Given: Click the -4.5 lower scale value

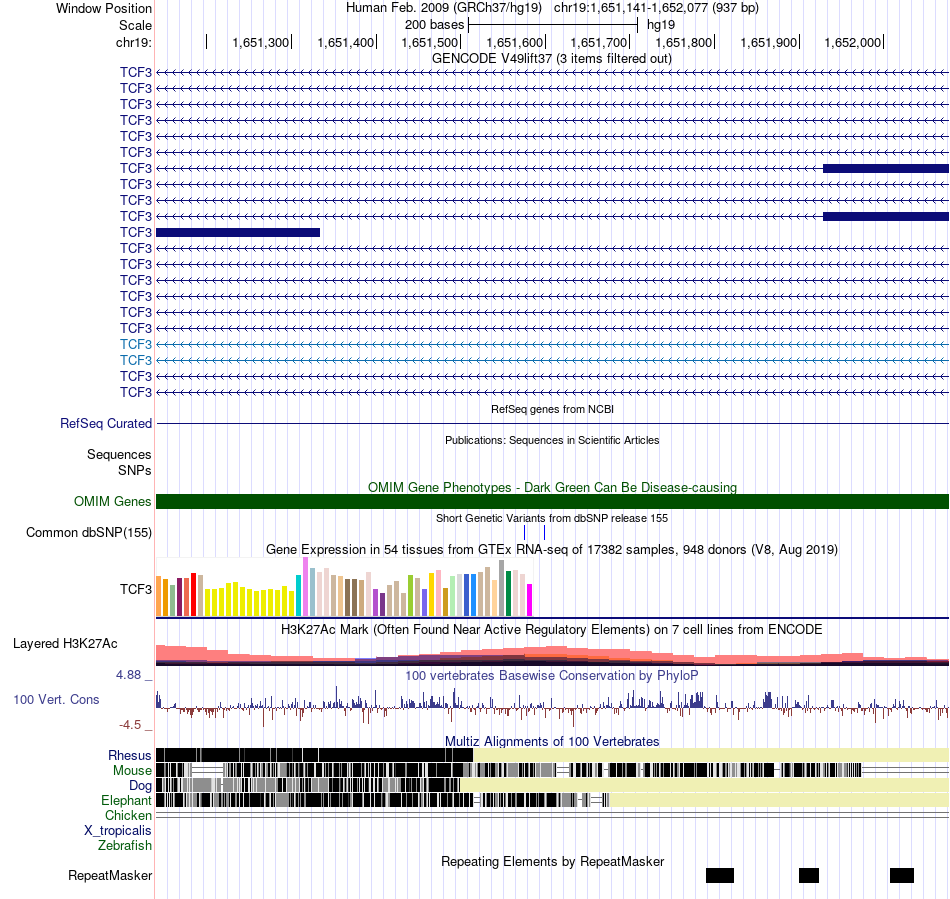Looking at the screenshot, I should 130,725.
